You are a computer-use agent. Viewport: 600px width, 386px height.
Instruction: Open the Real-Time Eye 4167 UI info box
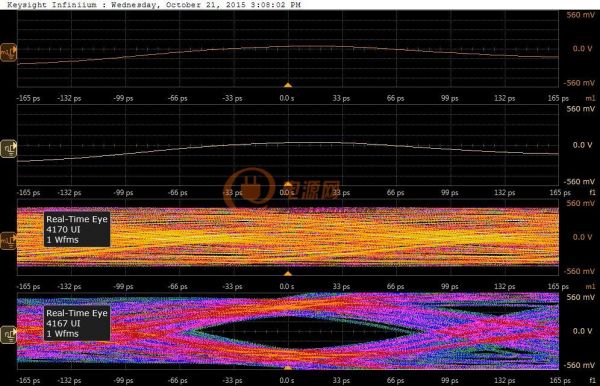[77, 323]
